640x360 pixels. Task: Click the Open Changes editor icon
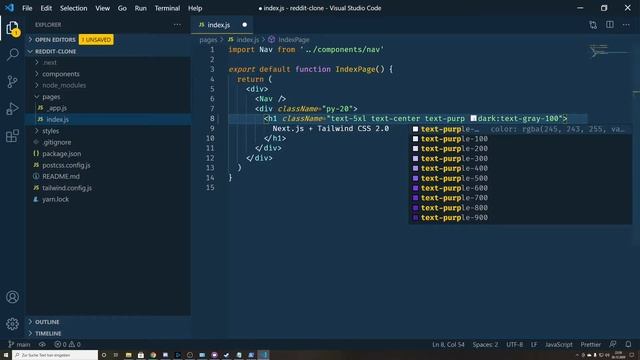[x=593, y=25]
